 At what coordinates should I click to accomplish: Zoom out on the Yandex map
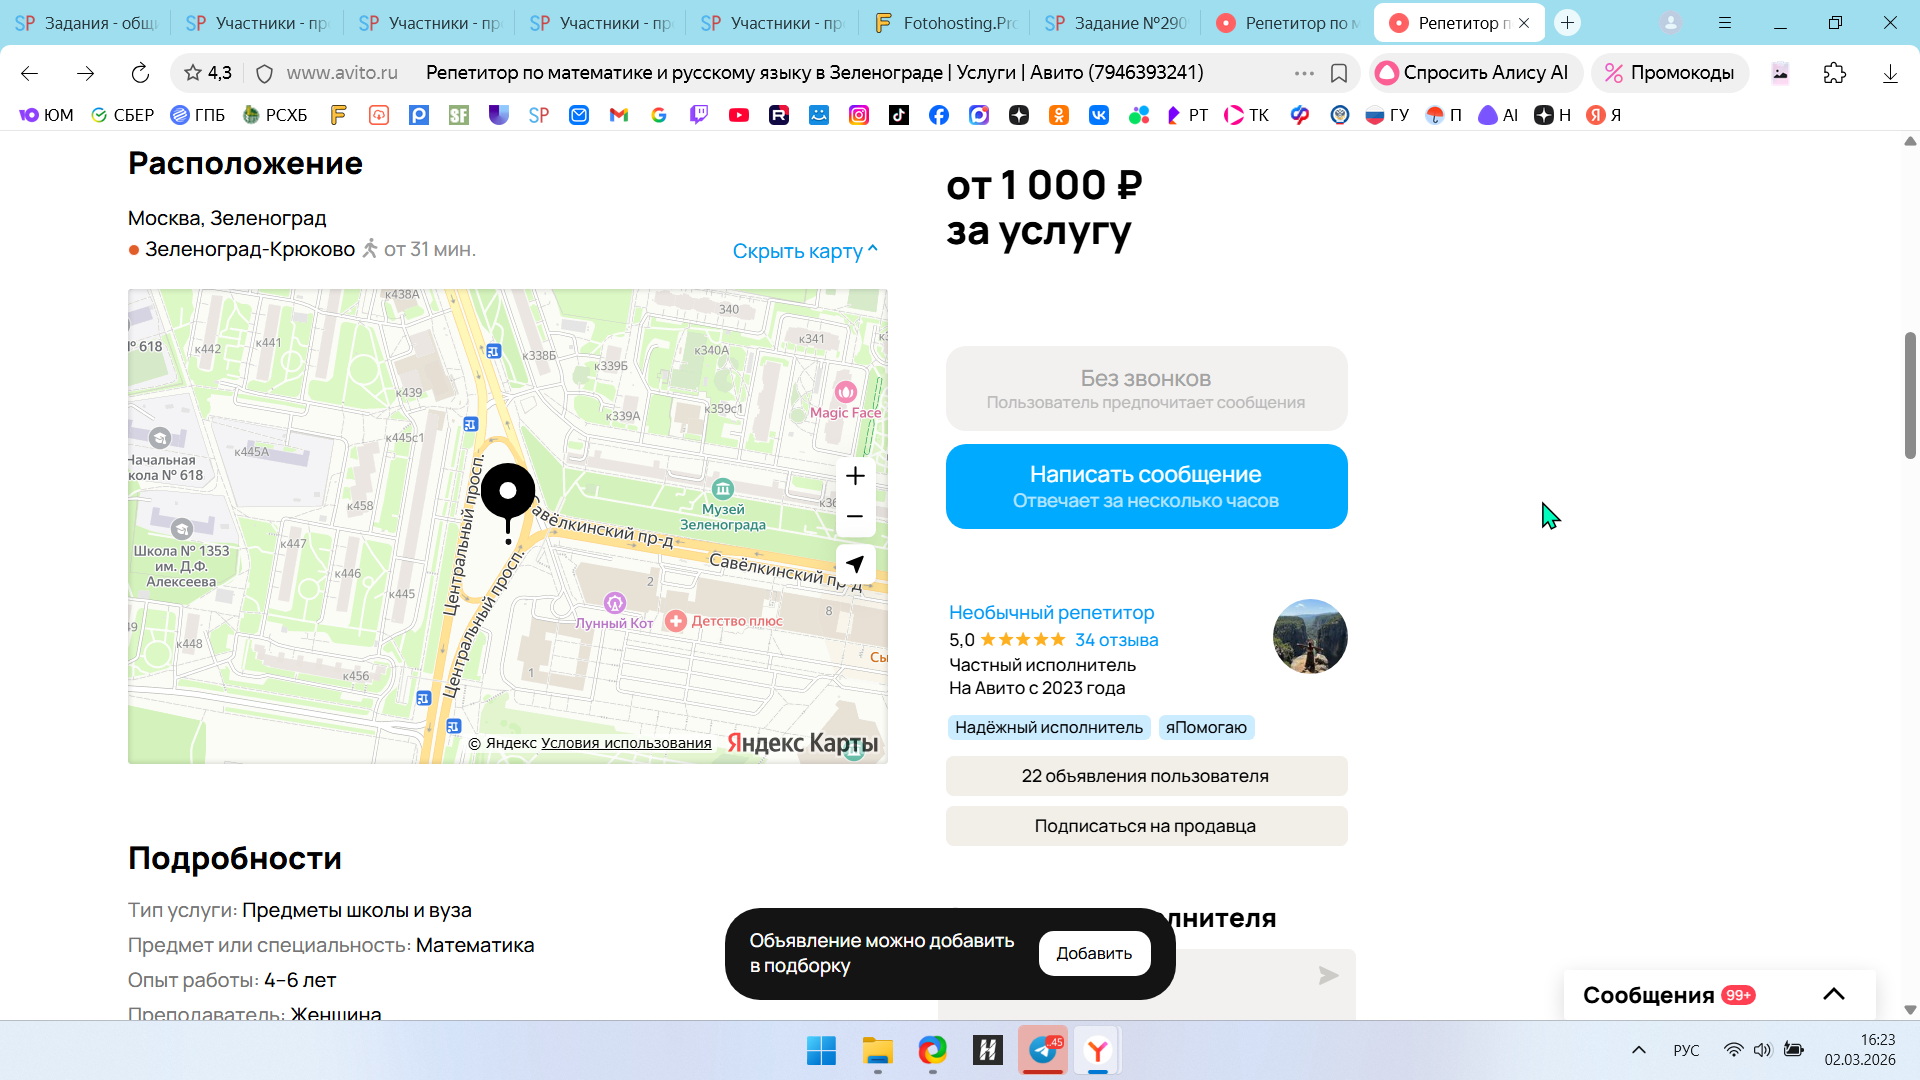[x=855, y=517]
